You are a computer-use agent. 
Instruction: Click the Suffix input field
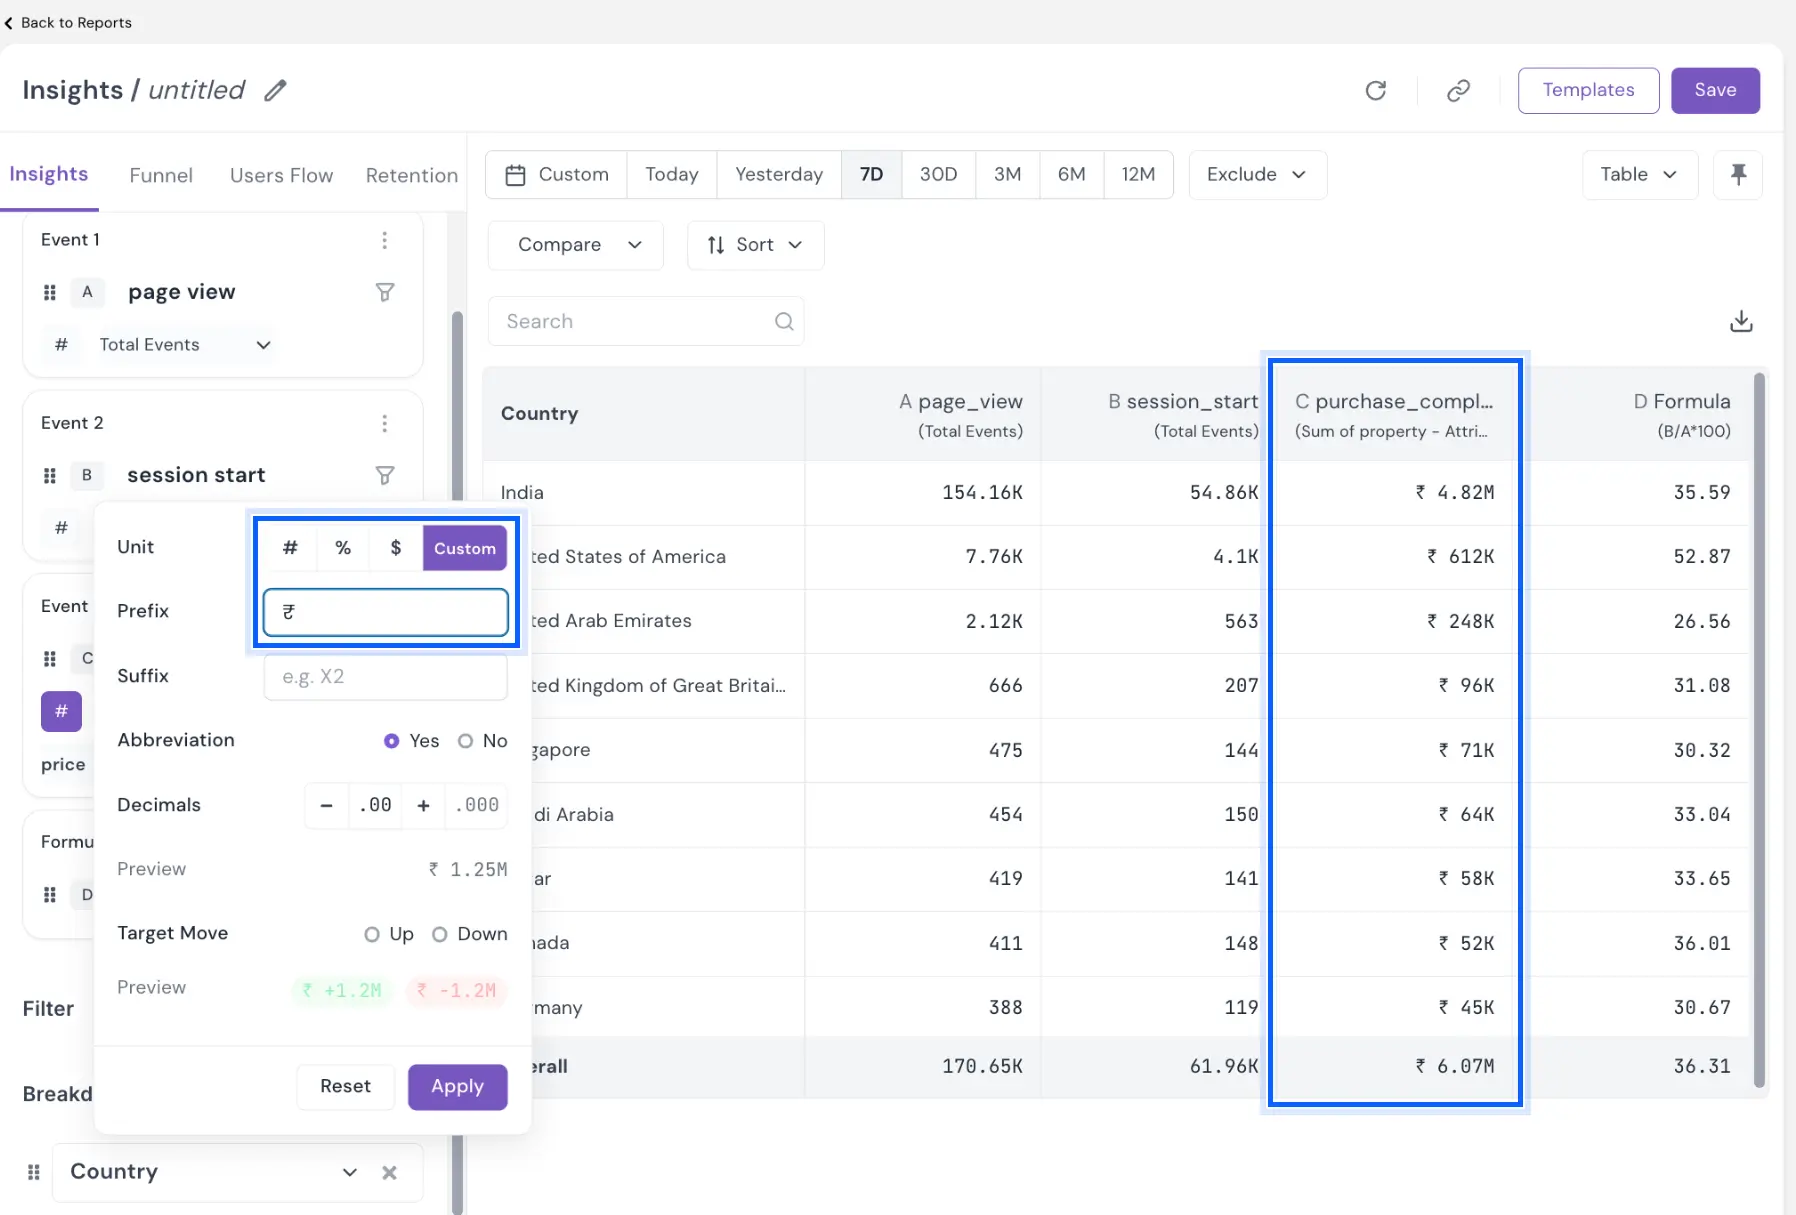pyautogui.click(x=385, y=677)
